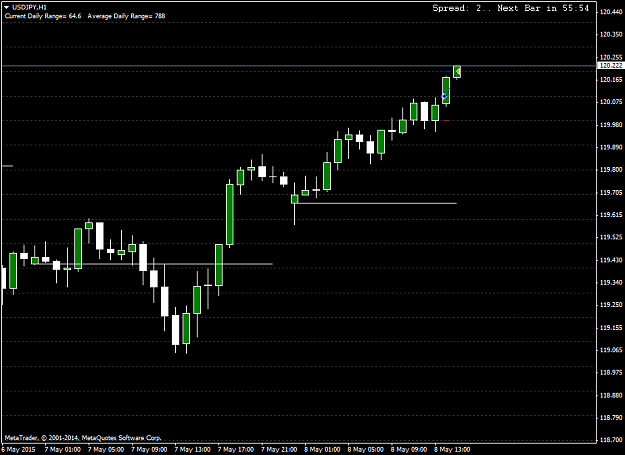
Task: Click the 7 May 09:00 time label
Action: click(149, 449)
